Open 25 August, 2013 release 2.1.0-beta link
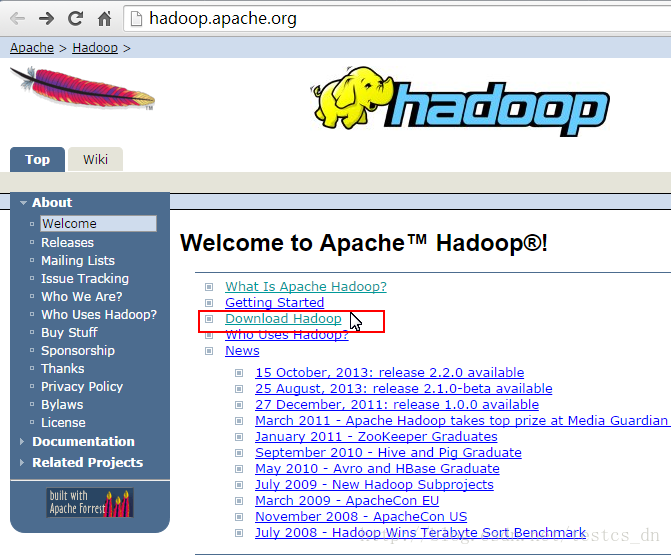Viewport: 671px width, 555px height. 404,389
